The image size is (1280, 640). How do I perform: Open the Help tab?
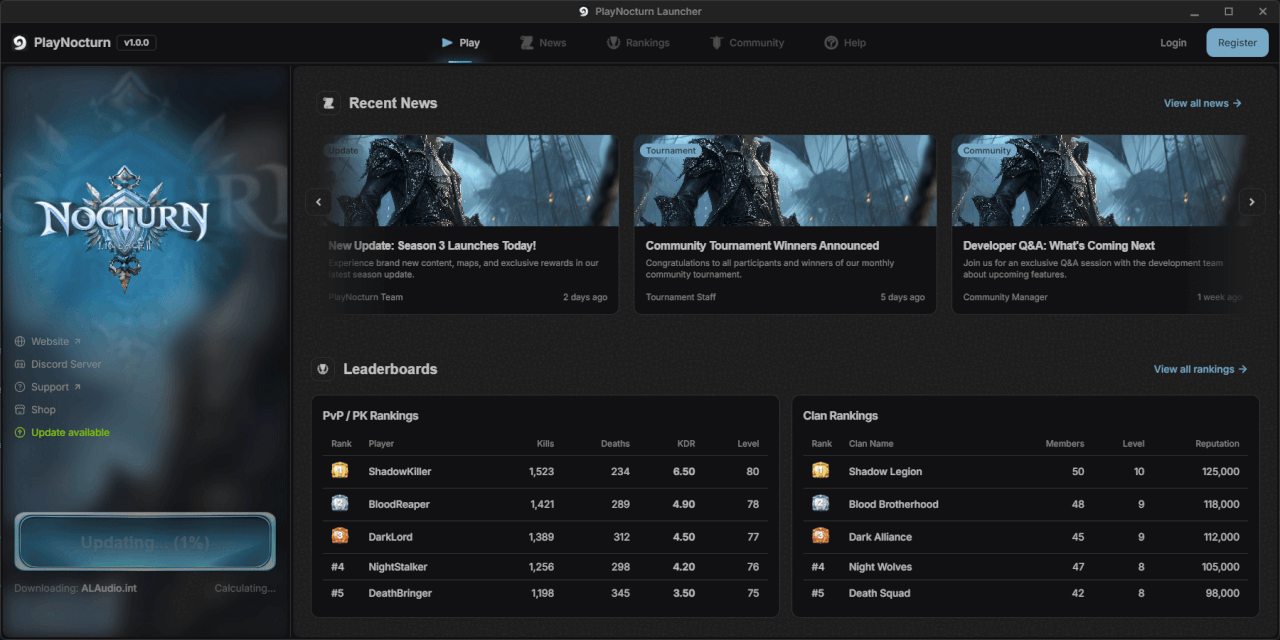click(x=845, y=43)
